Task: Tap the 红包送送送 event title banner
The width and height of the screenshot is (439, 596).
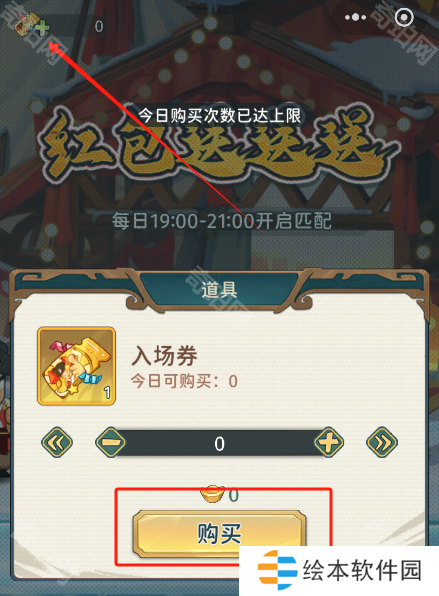Action: pos(218,146)
